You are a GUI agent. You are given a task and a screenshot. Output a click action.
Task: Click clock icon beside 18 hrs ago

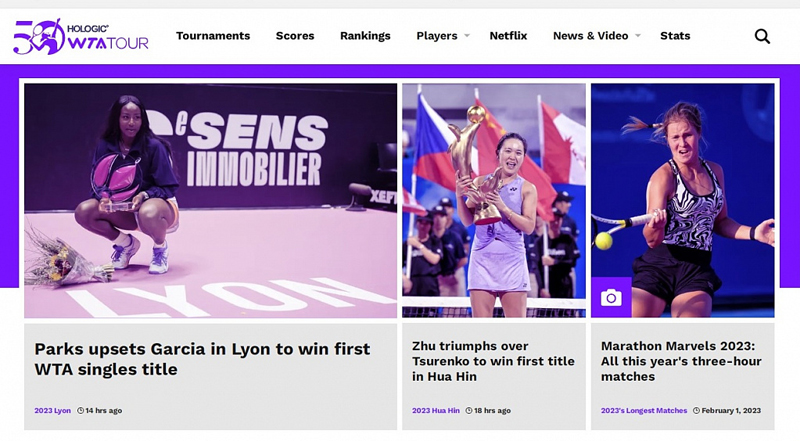pyautogui.click(x=469, y=410)
